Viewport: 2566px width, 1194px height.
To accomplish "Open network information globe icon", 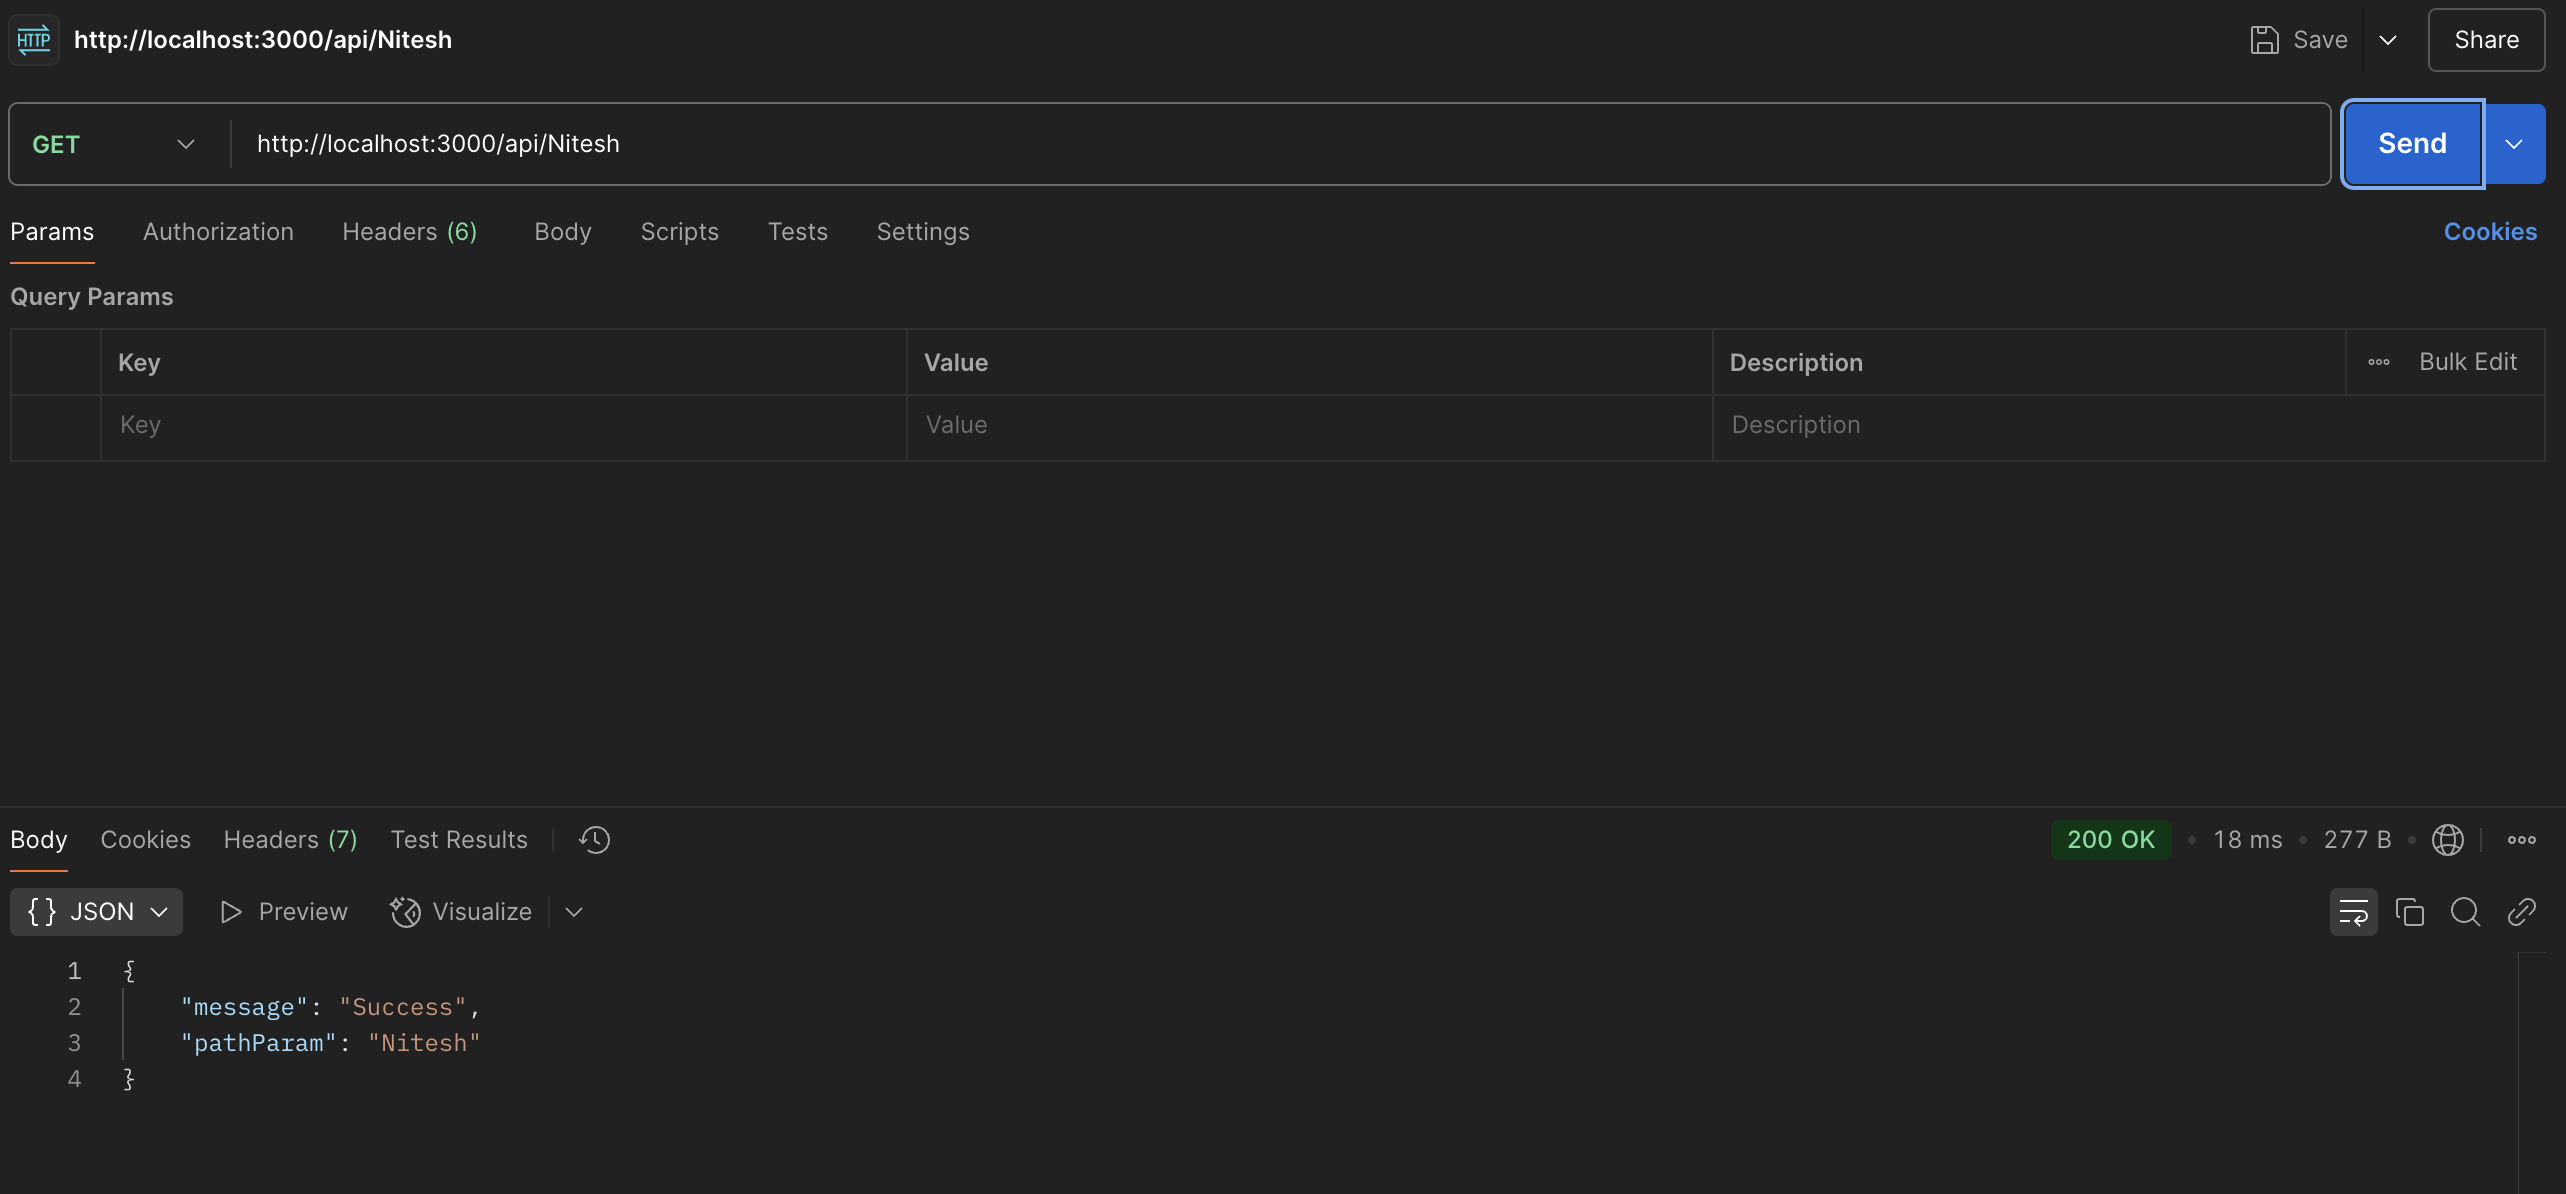I will [2447, 840].
